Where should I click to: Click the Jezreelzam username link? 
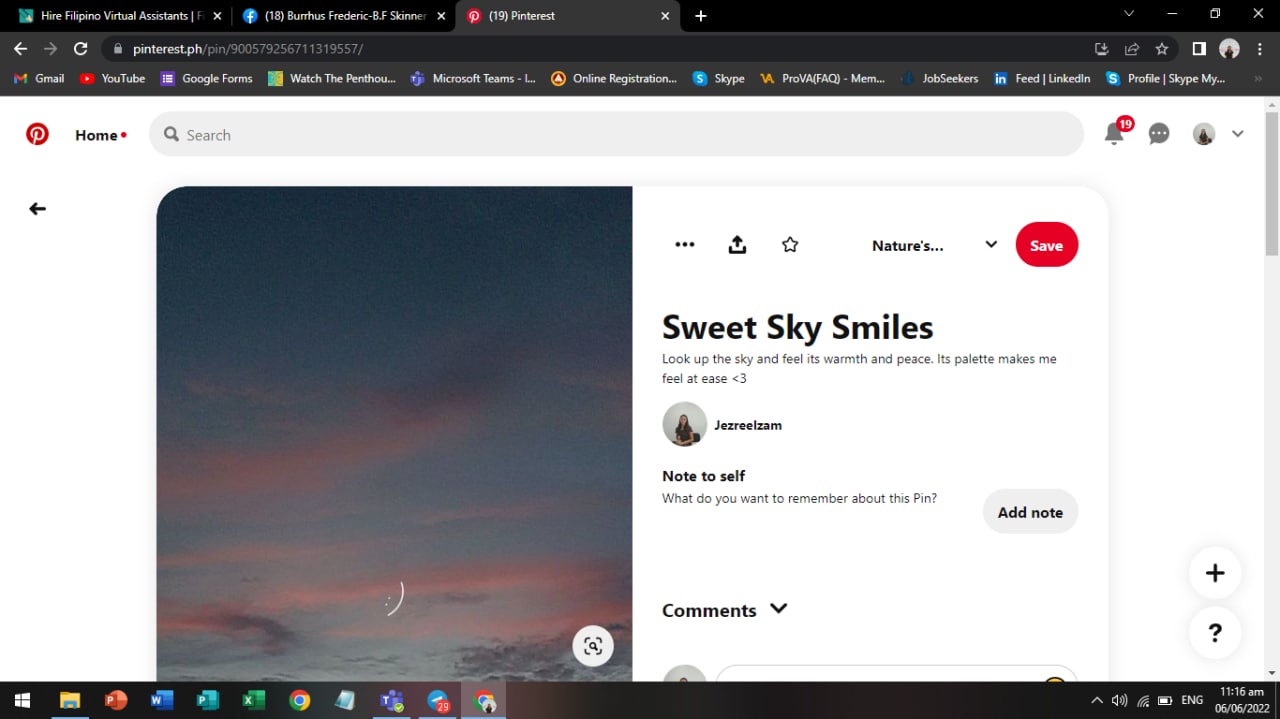pos(748,425)
